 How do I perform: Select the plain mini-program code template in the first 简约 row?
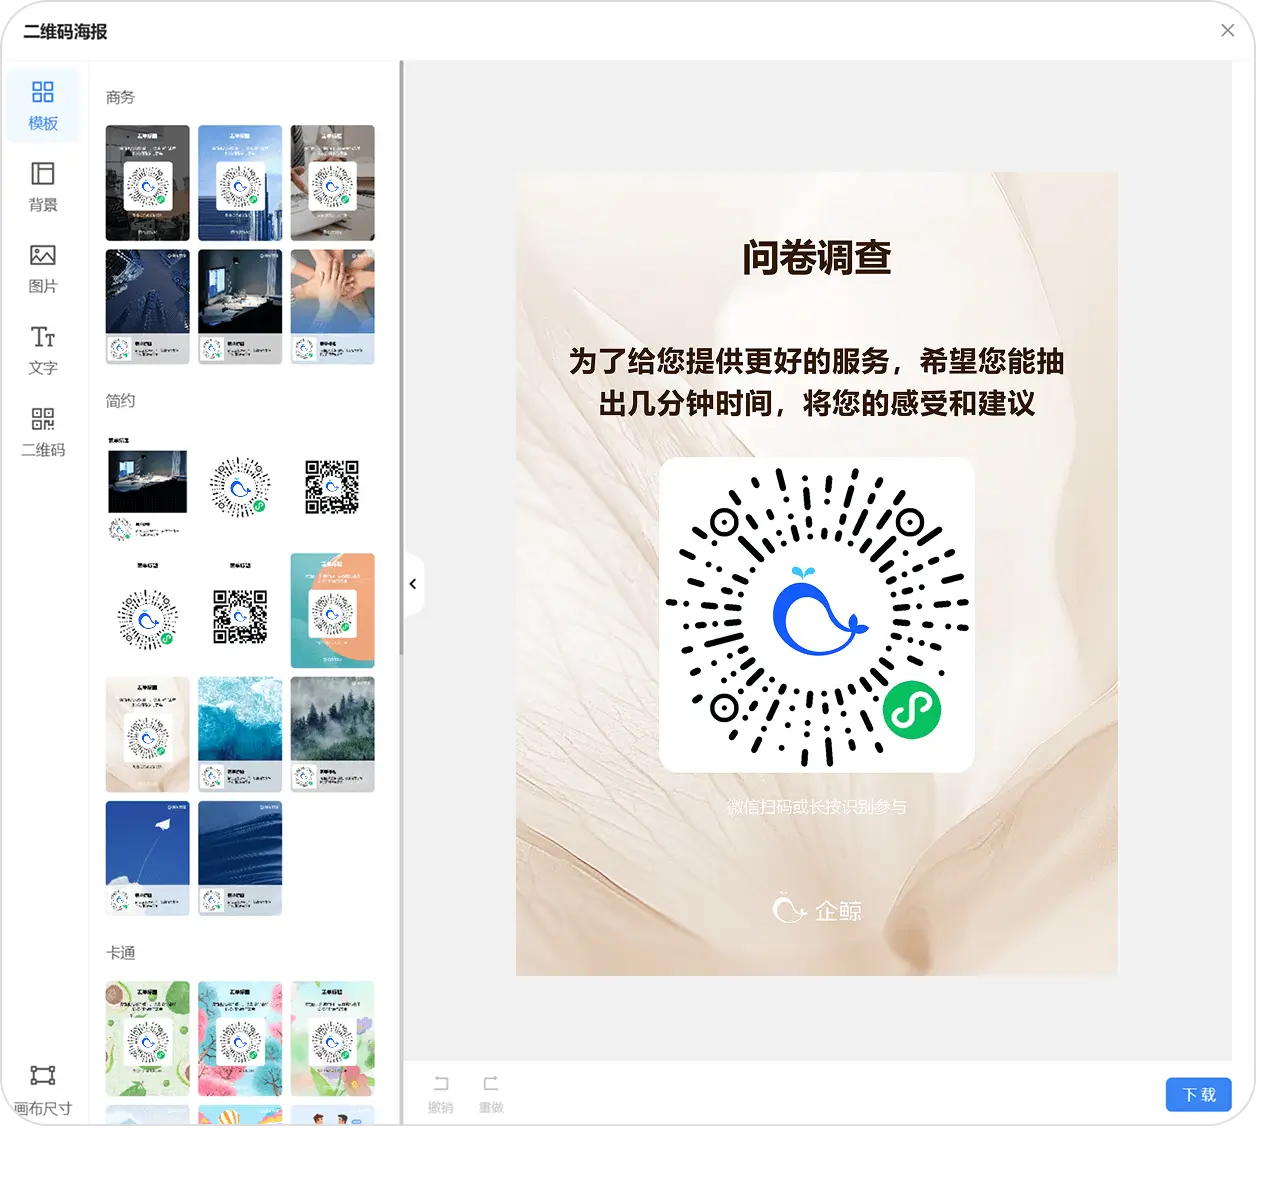tap(240, 487)
